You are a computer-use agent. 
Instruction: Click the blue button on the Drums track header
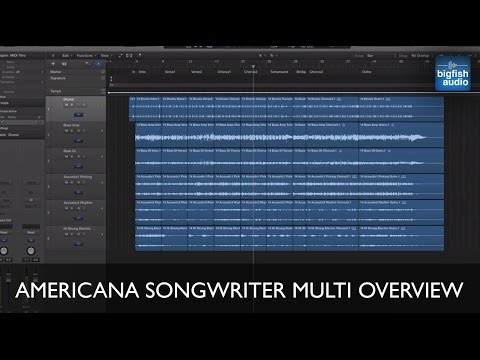tap(78, 115)
